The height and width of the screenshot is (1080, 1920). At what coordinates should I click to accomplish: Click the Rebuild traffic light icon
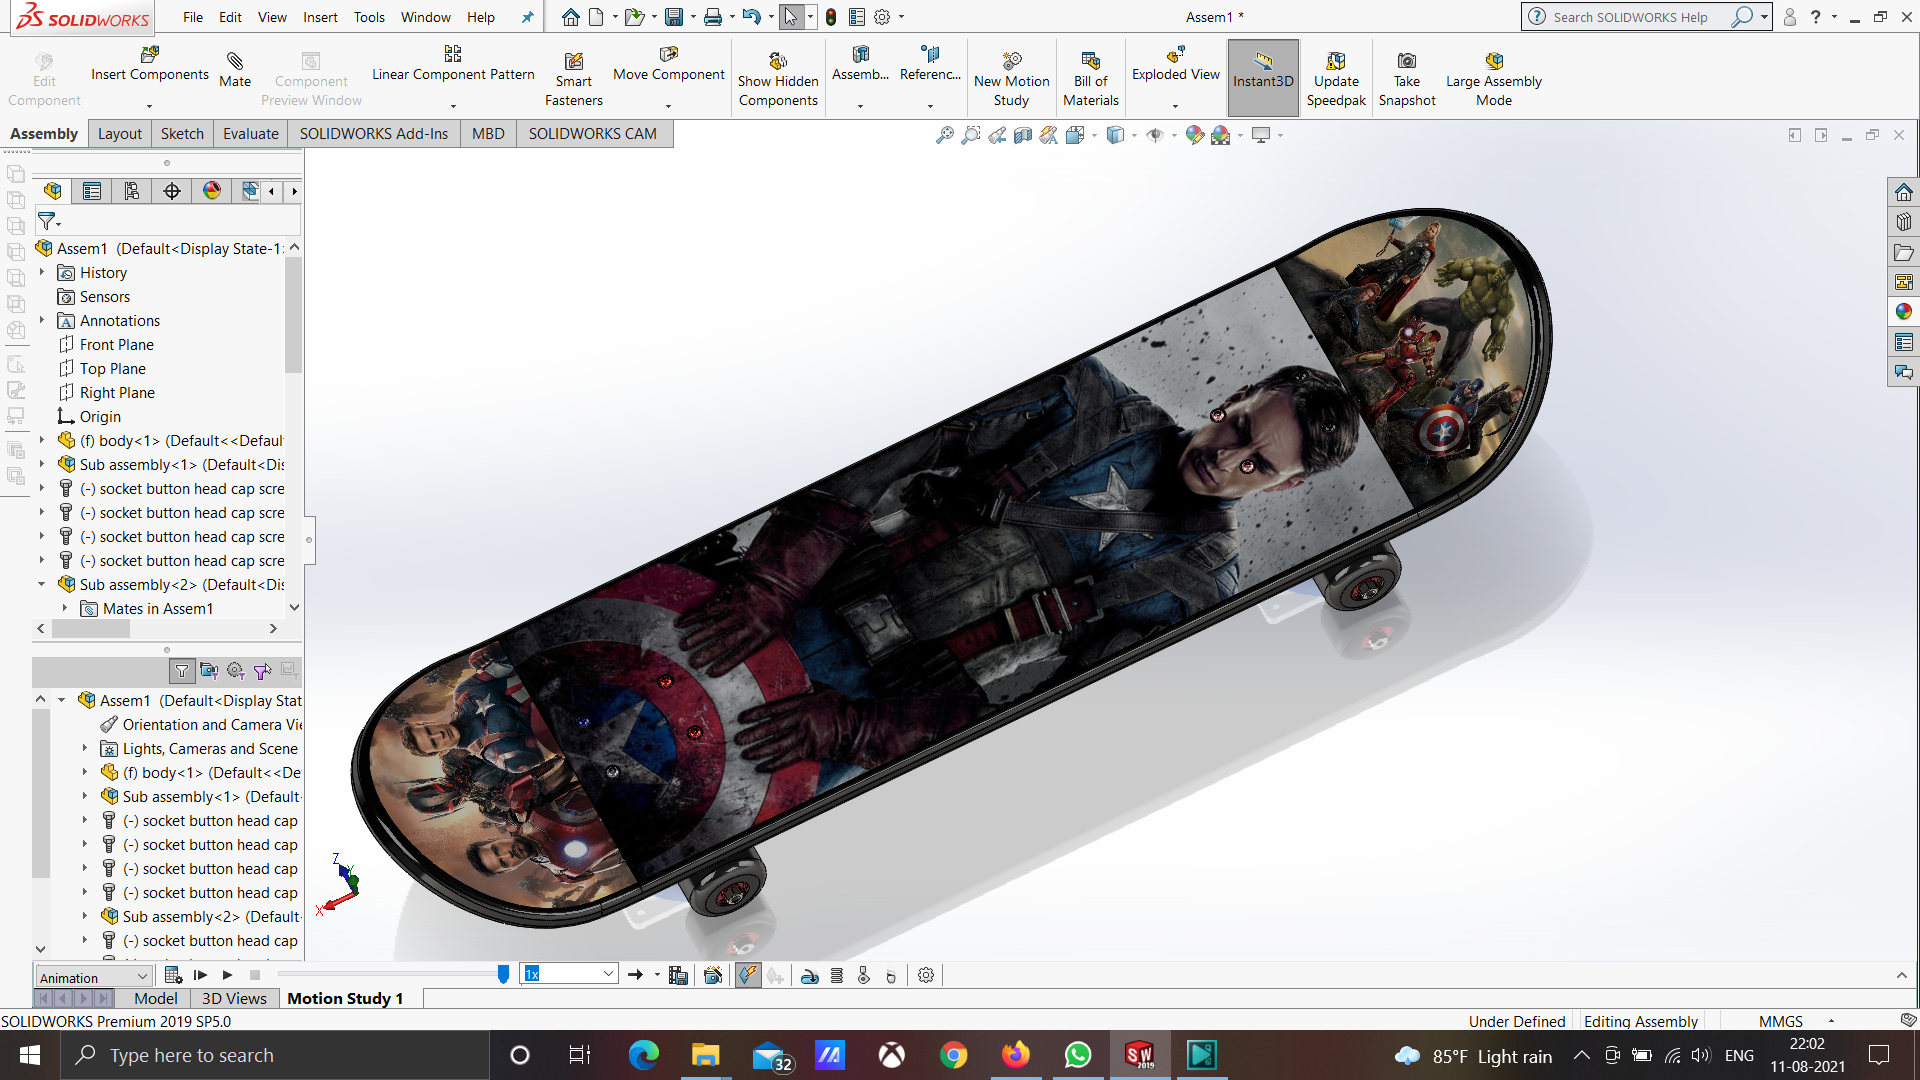pyautogui.click(x=830, y=17)
